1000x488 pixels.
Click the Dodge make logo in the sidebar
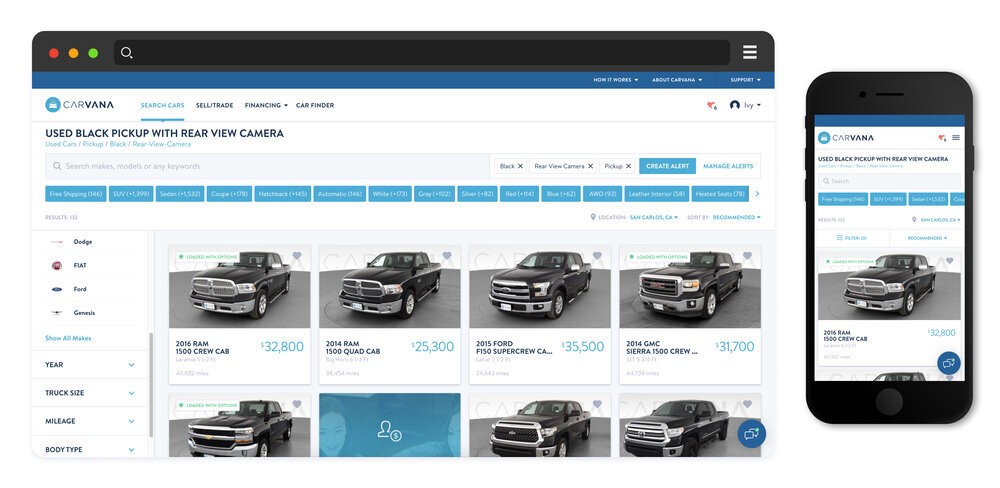tap(57, 242)
